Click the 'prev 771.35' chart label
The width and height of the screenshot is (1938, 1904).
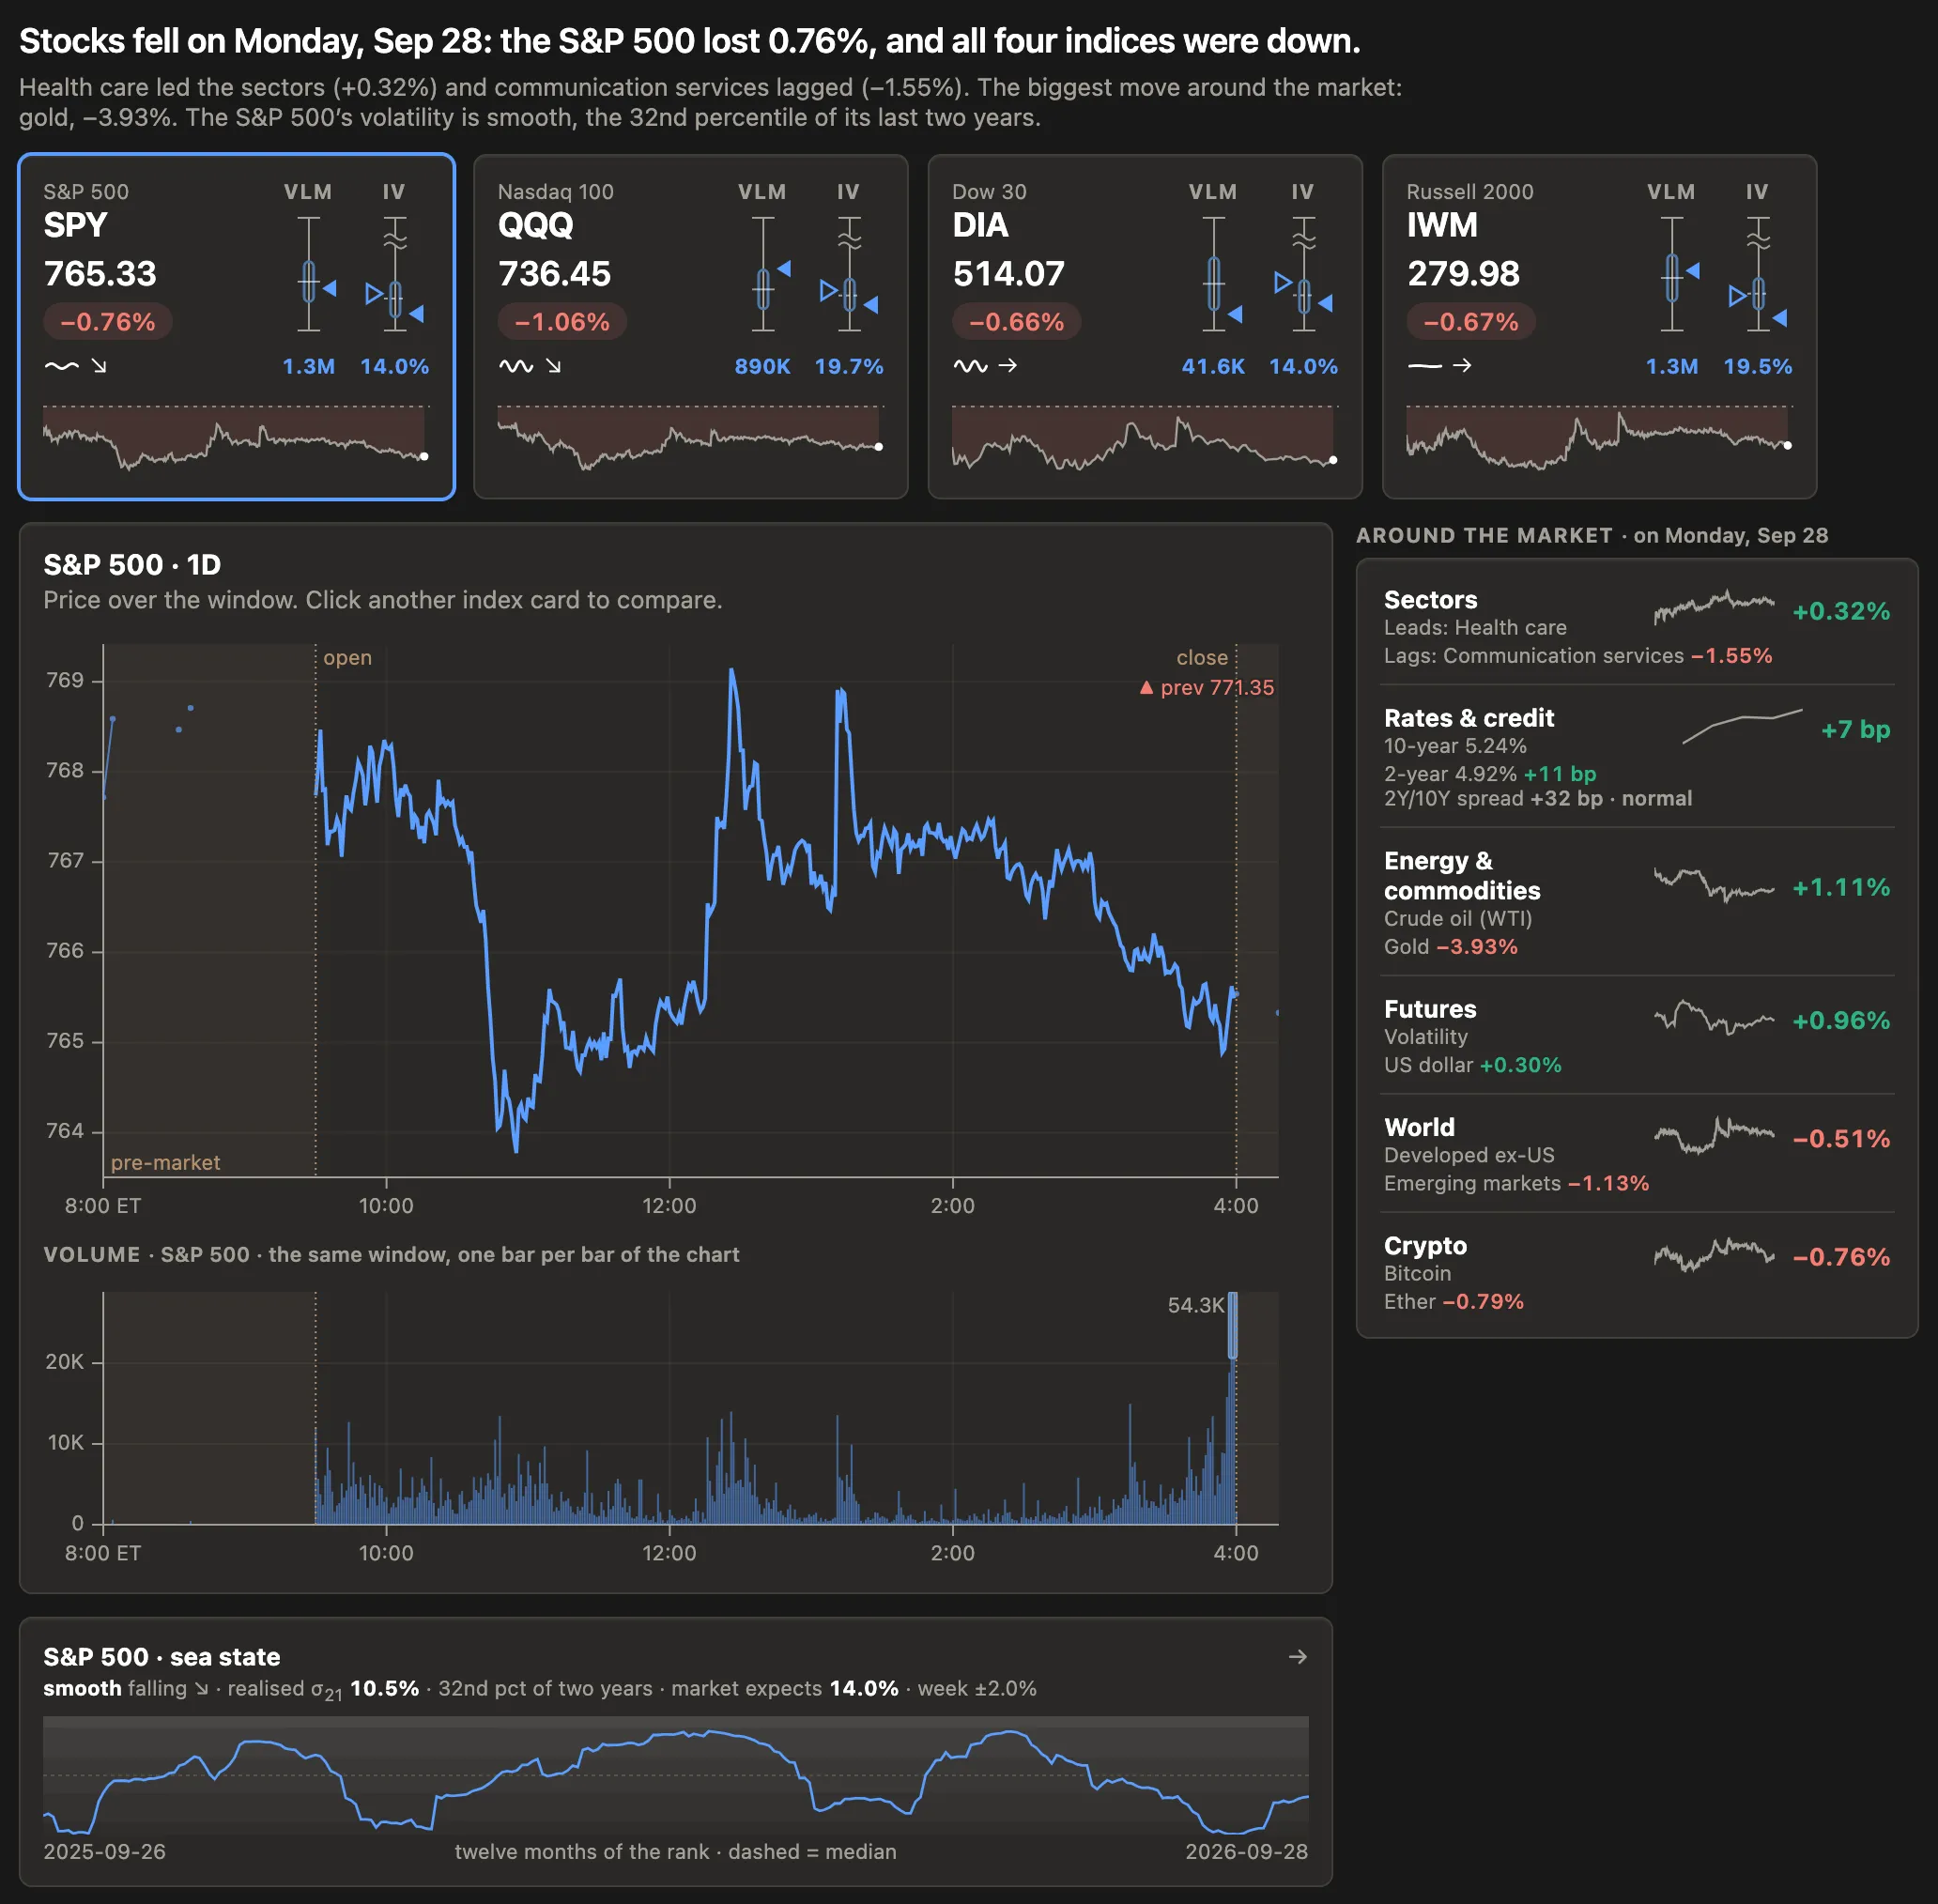1207,688
